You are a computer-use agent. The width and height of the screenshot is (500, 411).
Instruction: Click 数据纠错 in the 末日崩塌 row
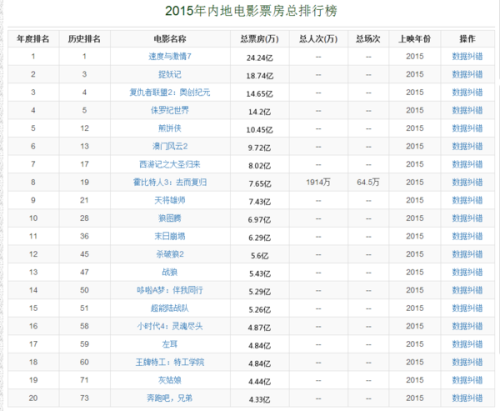coord(467,236)
